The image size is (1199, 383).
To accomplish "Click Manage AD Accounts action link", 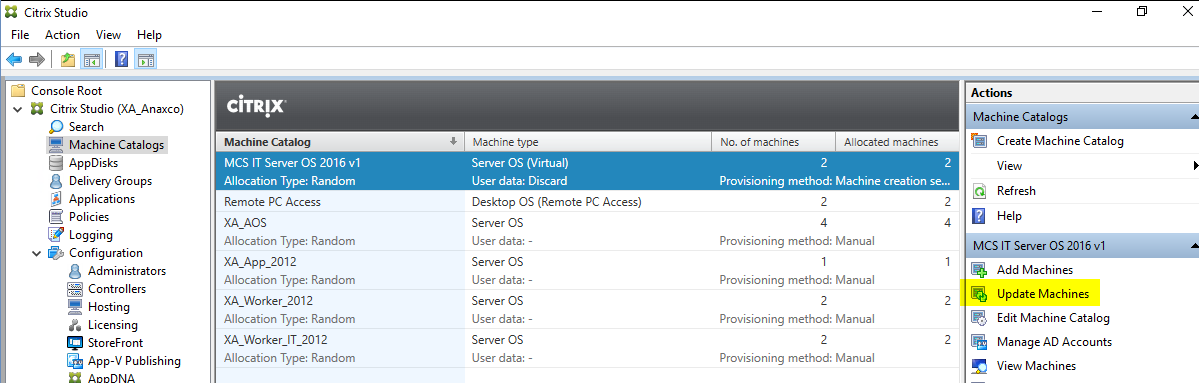I will coord(1054,342).
